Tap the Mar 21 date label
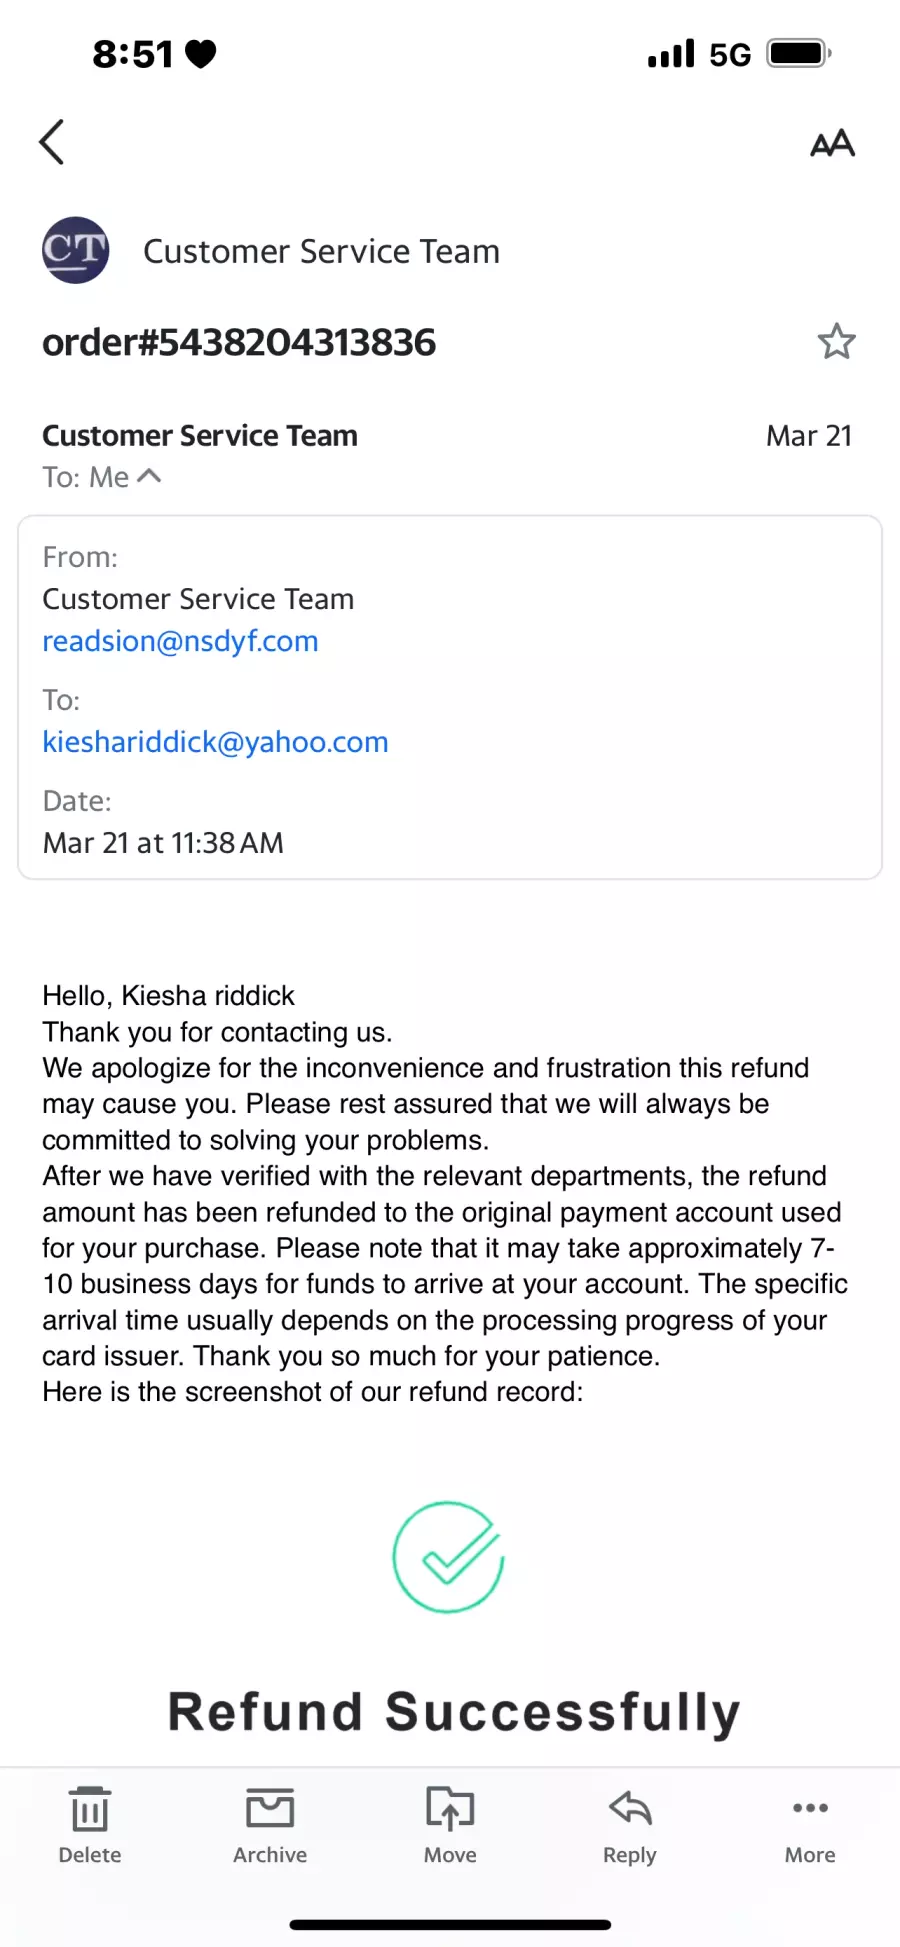The image size is (900, 1947). click(809, 435)
